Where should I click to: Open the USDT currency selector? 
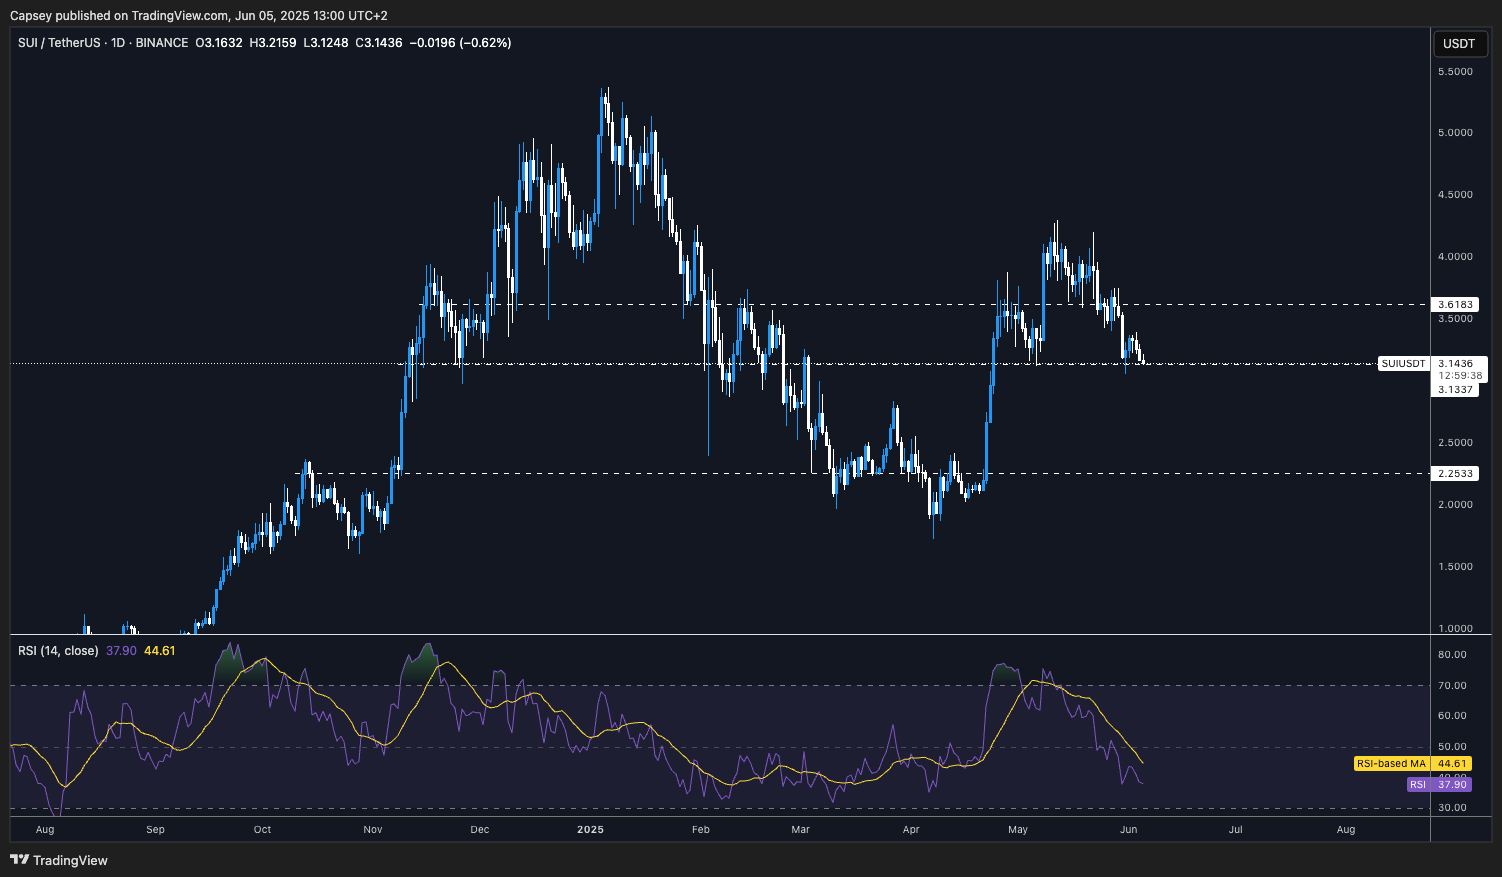(x=1459, y=44)
